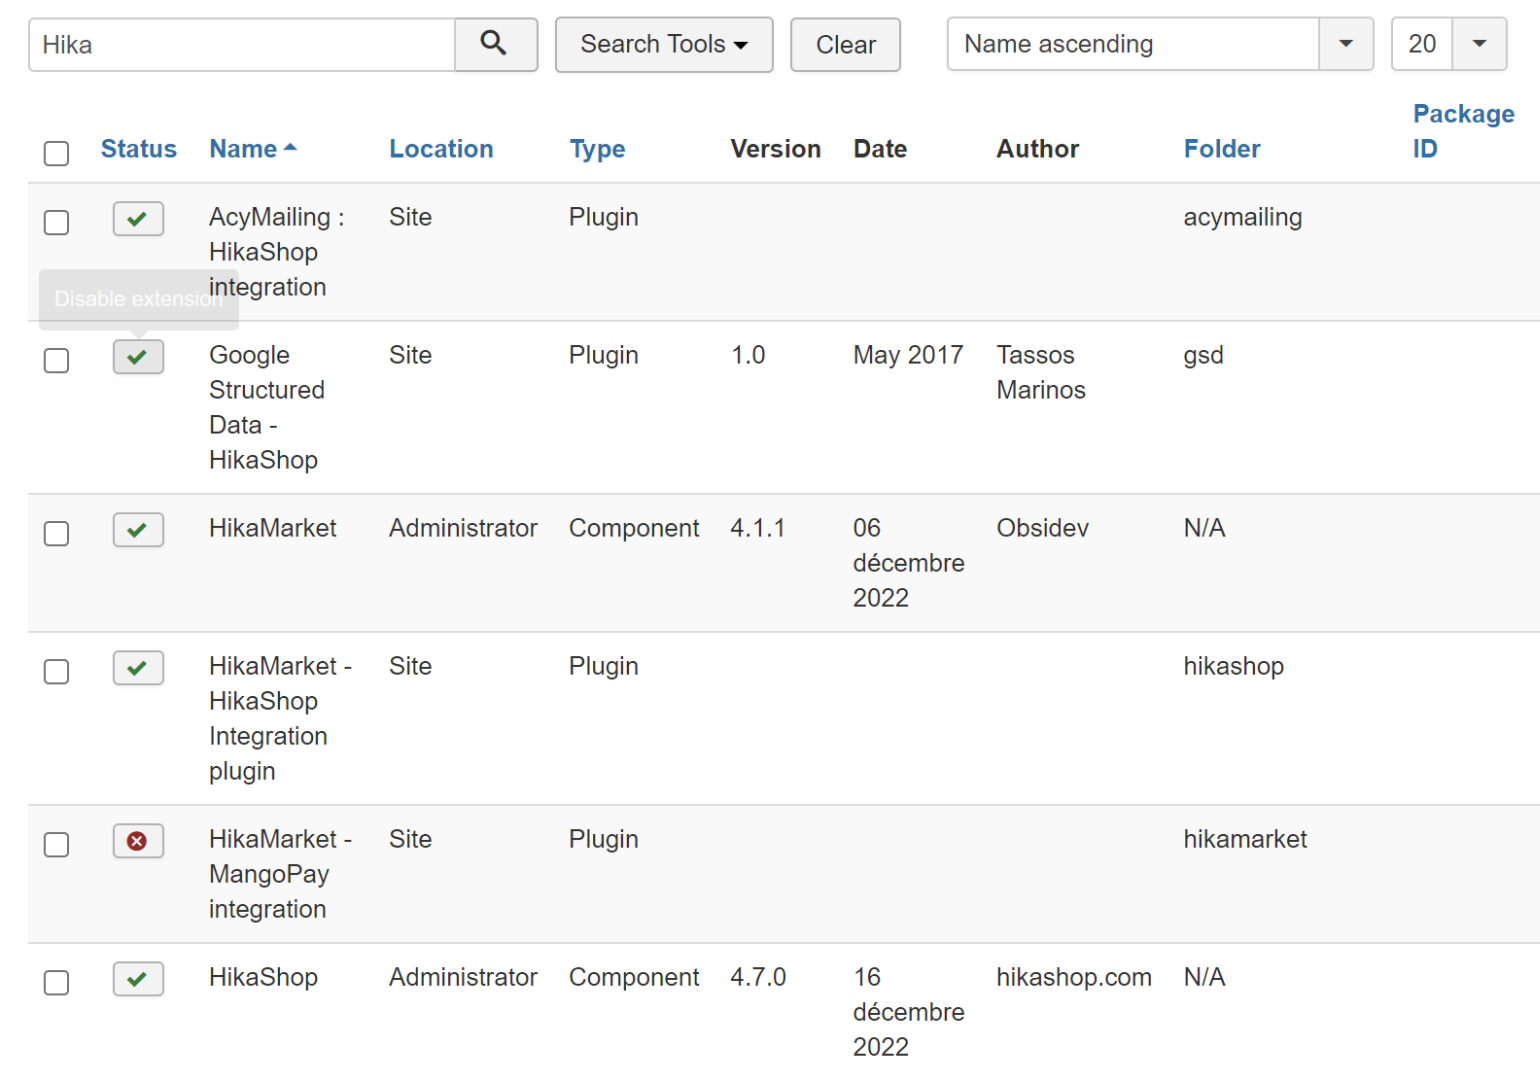Disable HikaMarket - HikaShop Integration plugin

point(138,667)
